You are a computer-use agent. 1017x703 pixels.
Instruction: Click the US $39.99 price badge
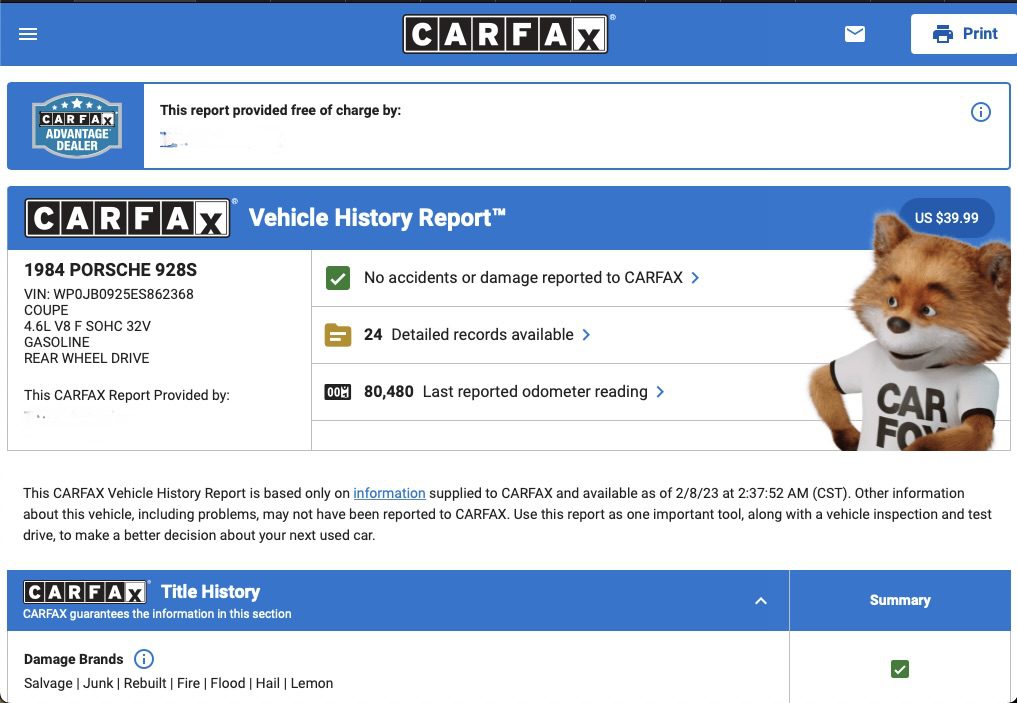[x=946, y=218]
